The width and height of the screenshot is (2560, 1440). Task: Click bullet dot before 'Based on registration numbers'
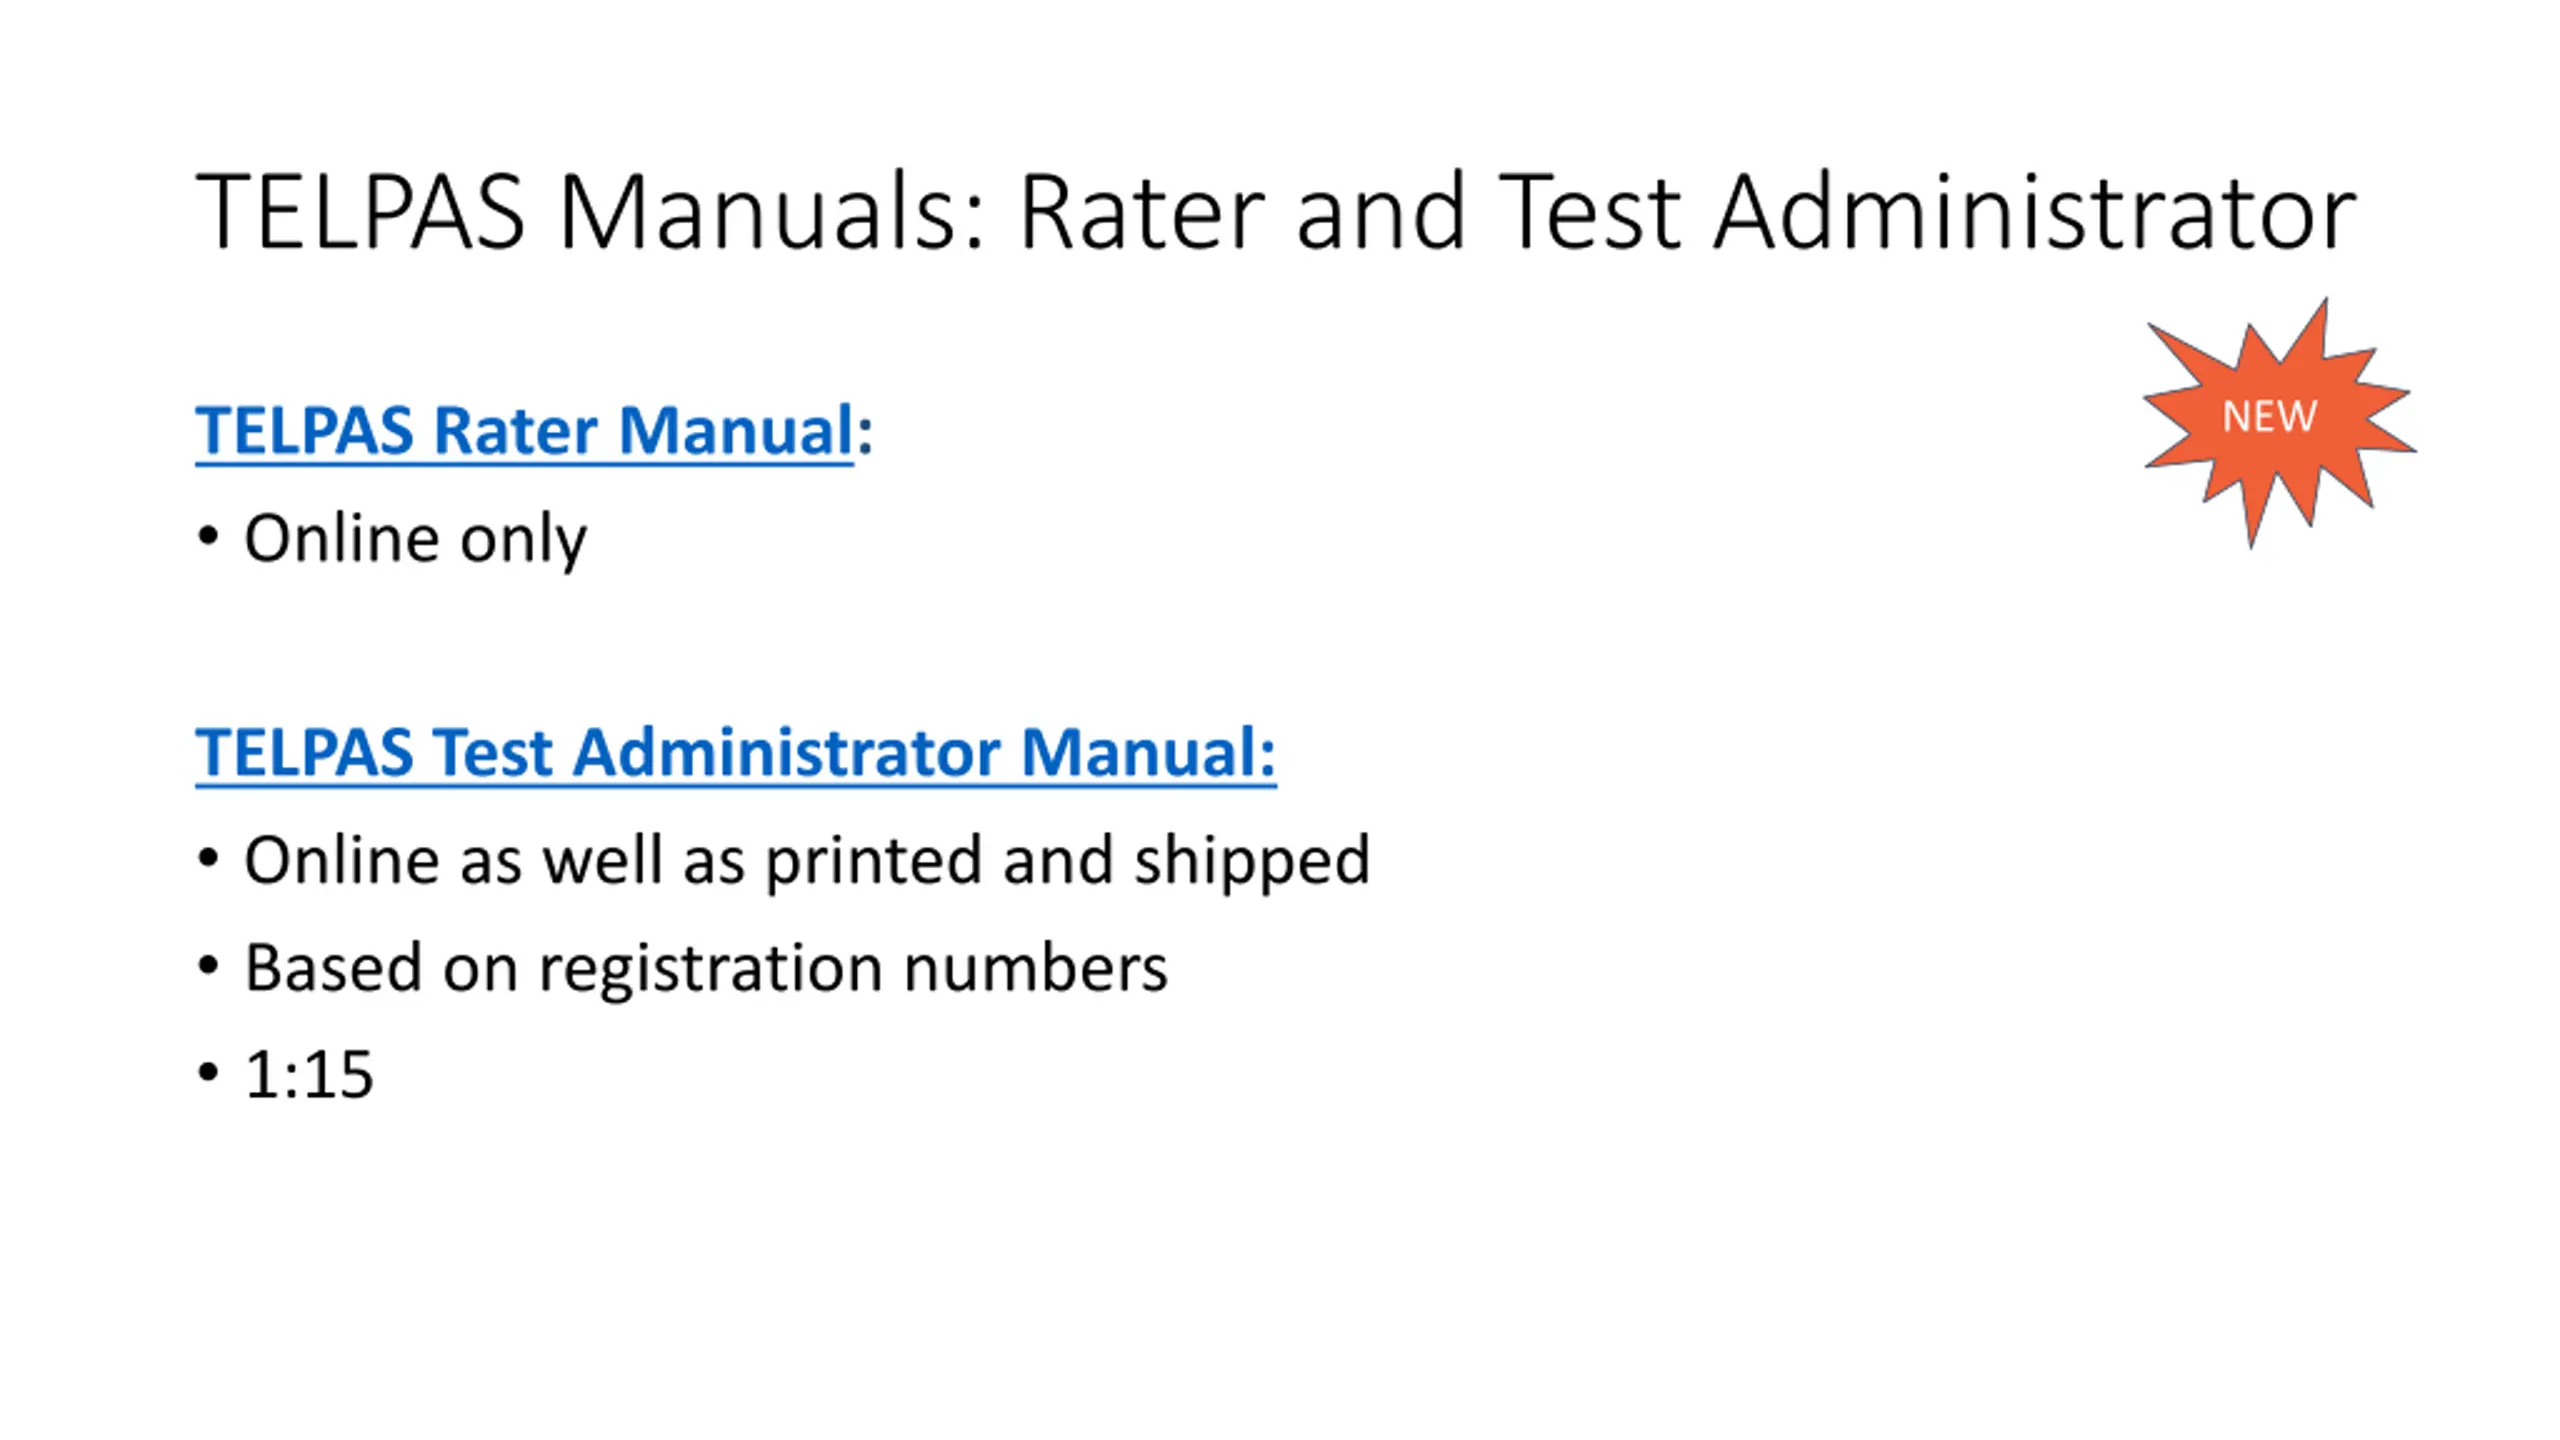coord(208,966)
